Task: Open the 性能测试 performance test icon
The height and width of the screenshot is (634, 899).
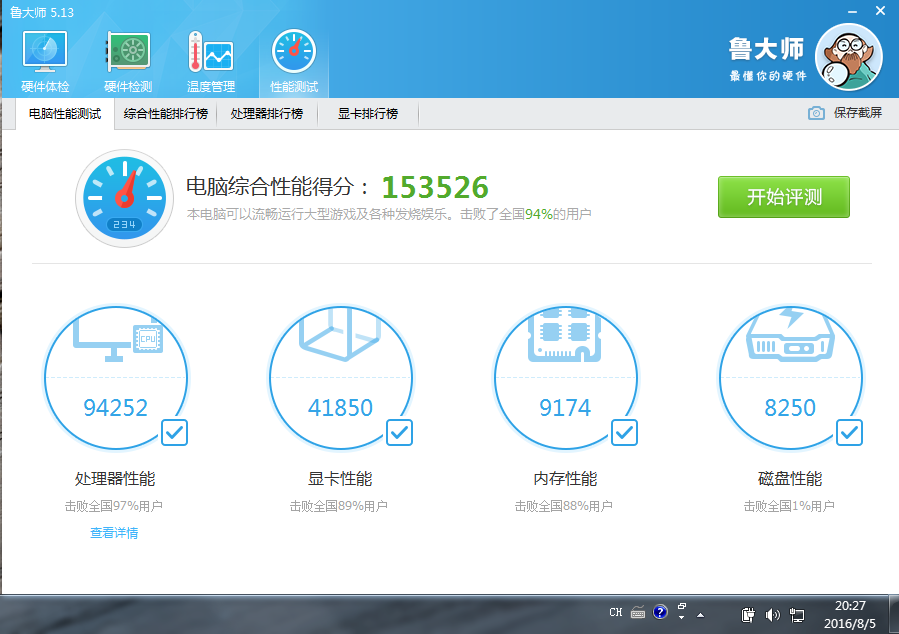Action: pyautogui.click(x=294, y=61)
